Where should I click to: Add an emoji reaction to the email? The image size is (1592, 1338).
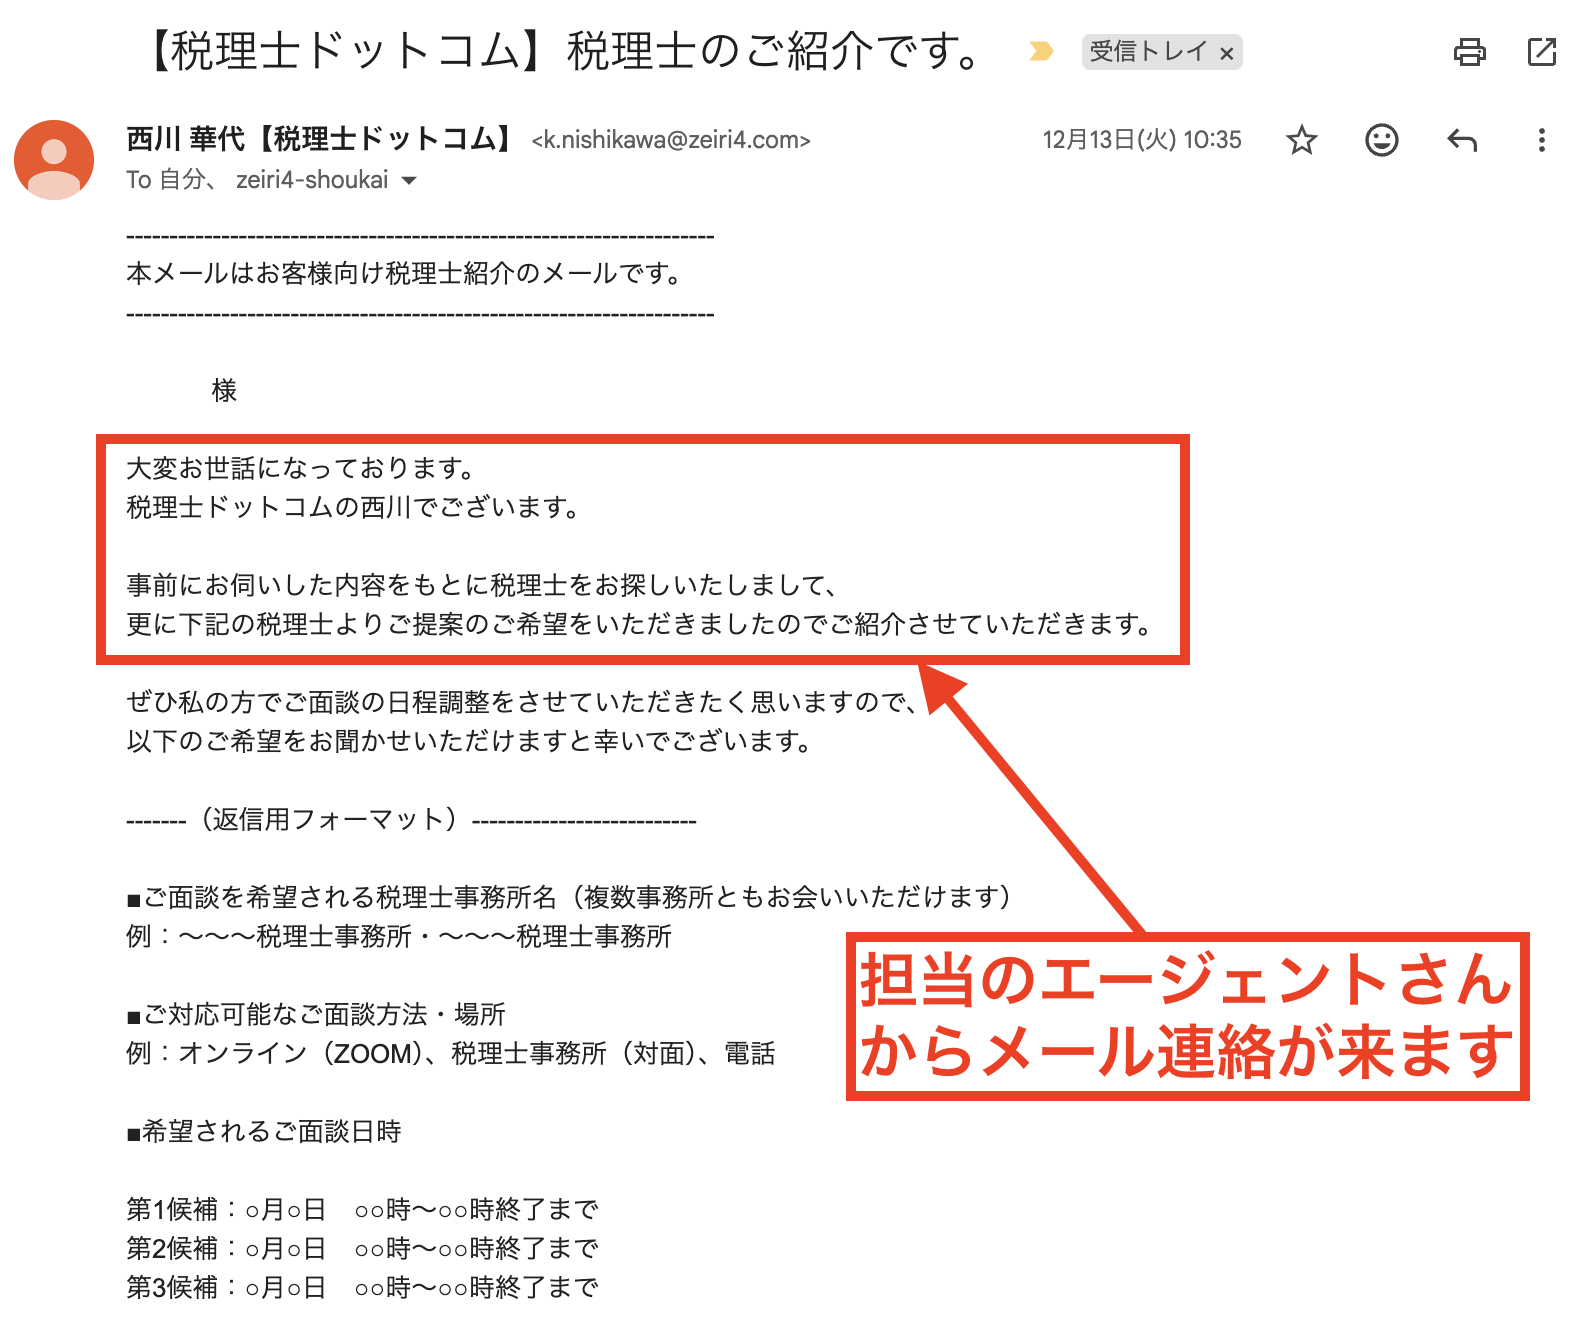(1381, 140)
